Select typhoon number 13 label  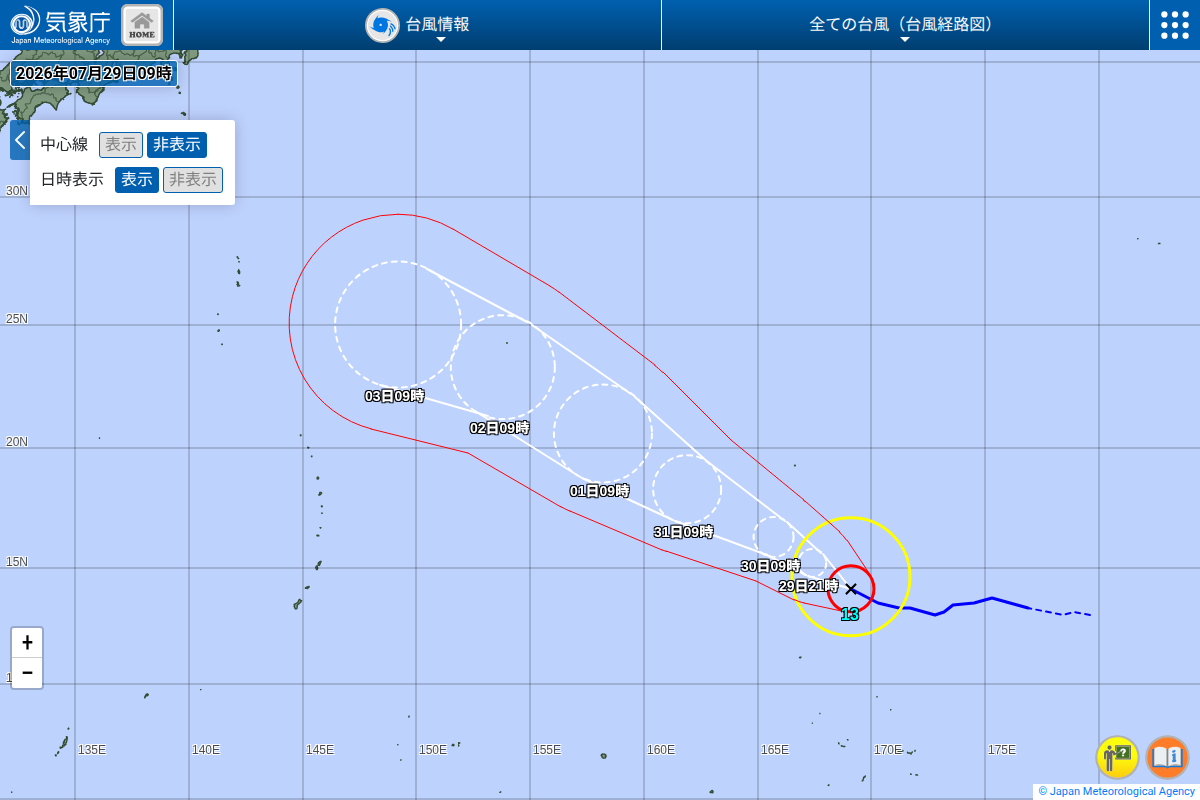pyautogui.click(x=849, y=614)
